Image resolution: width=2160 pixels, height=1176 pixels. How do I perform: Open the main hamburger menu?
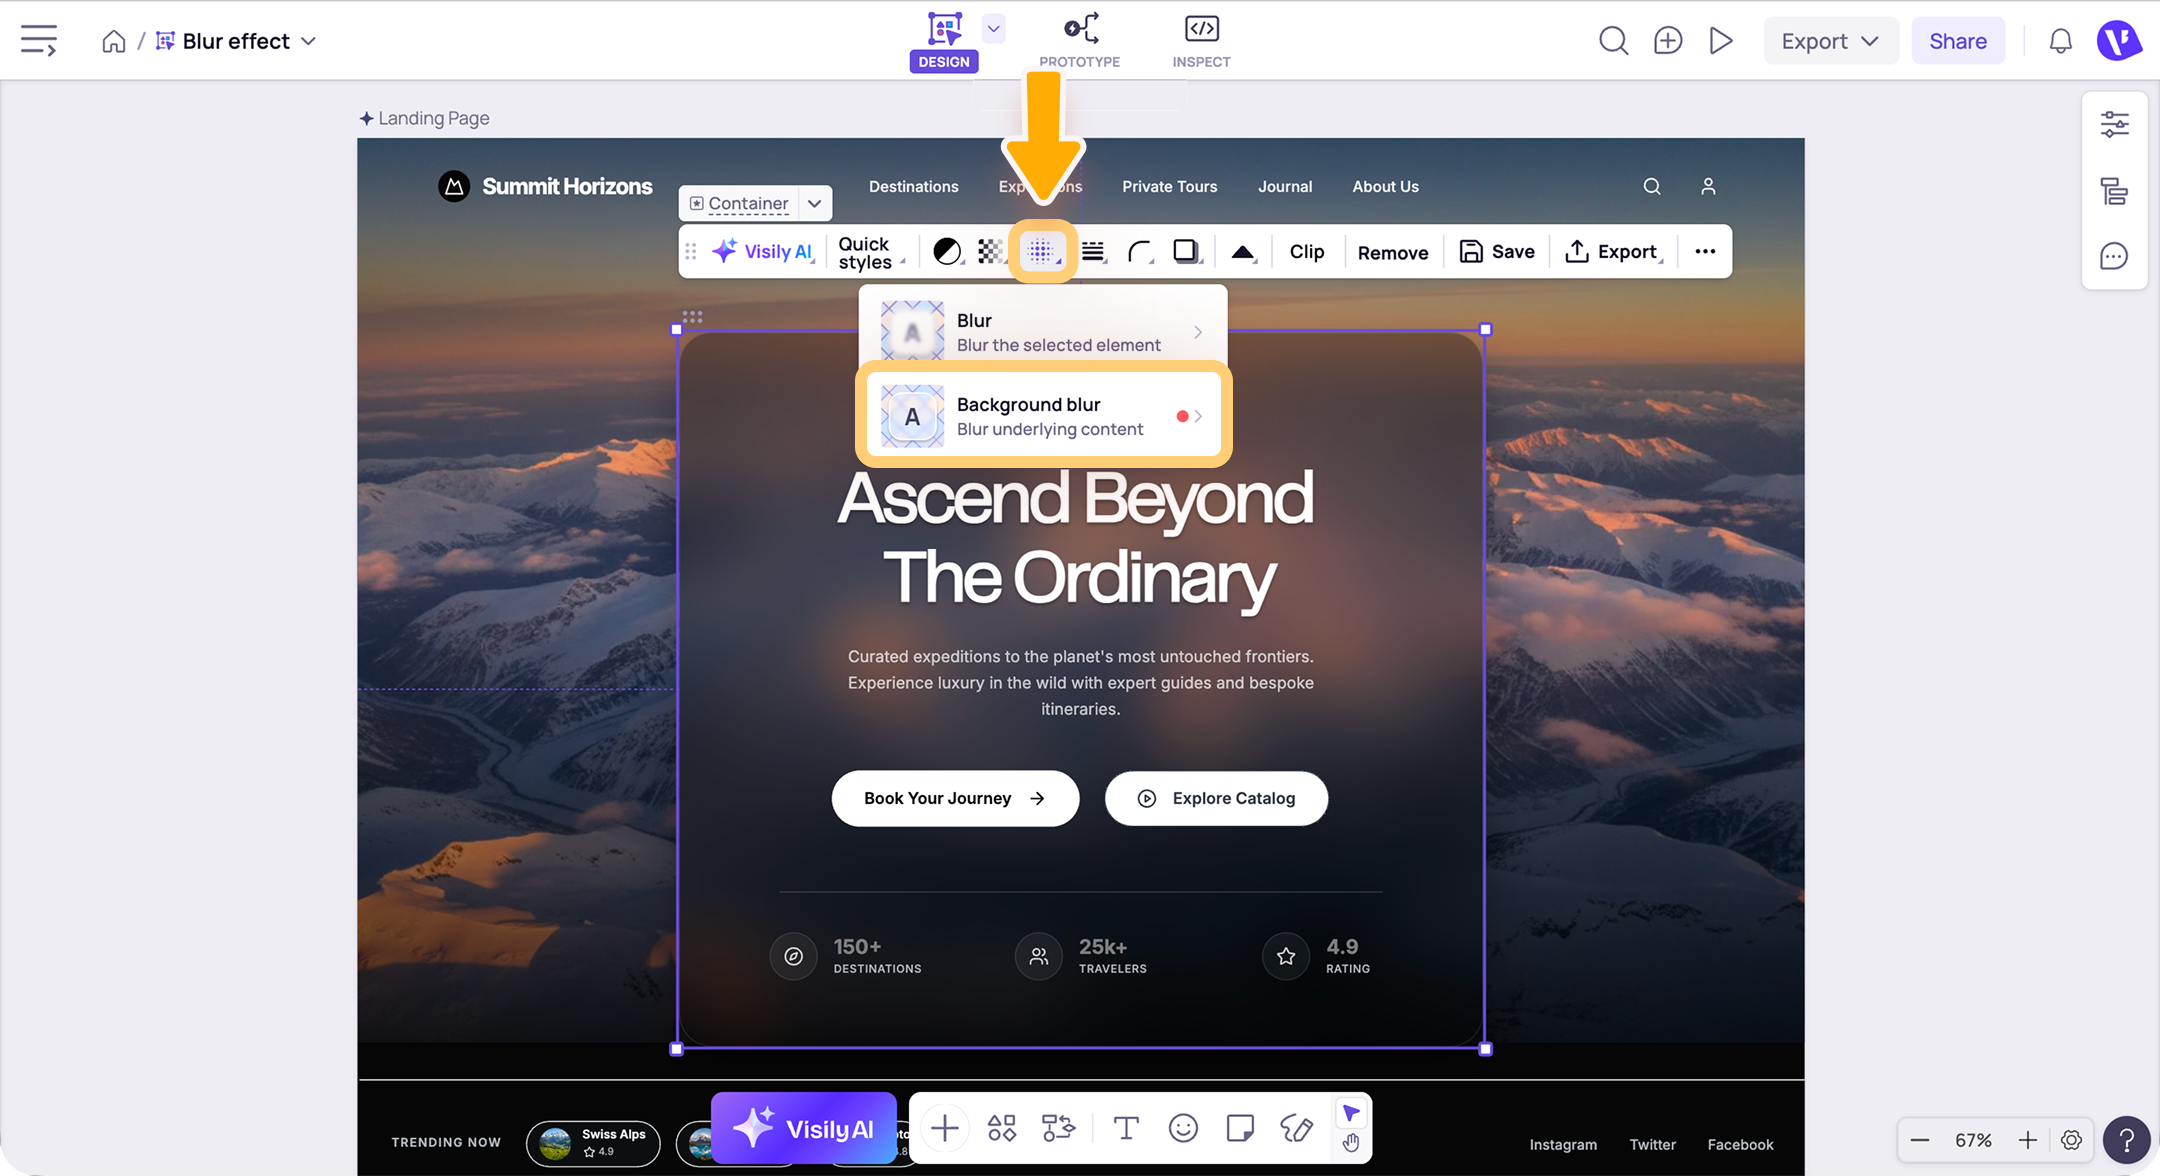[39, 41]
